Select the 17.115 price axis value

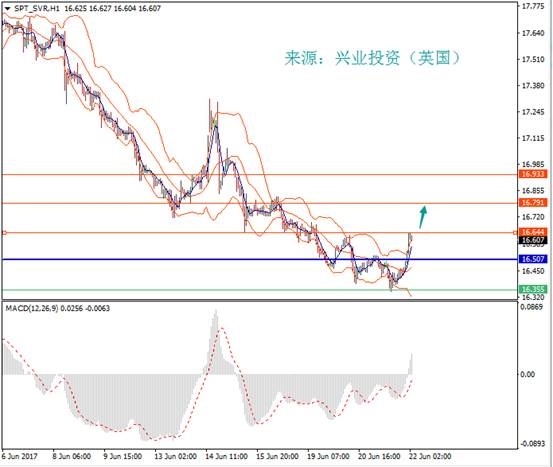tap(533, 138)
